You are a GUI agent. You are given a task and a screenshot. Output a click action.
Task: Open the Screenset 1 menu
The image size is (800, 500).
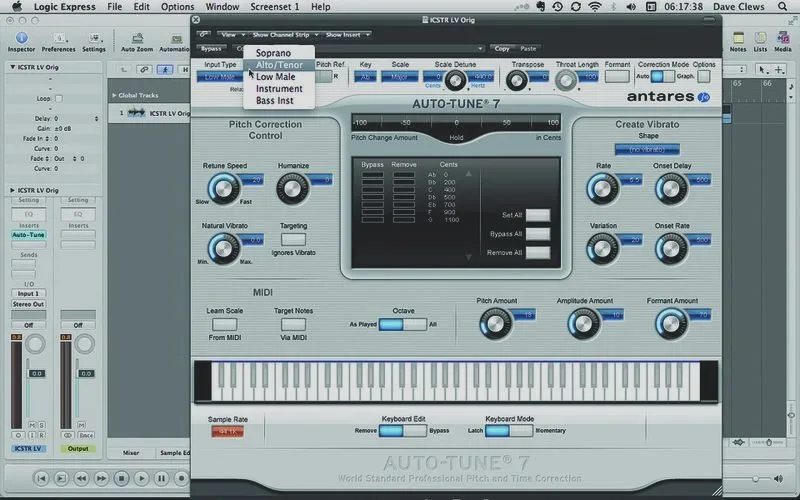[274, 7]
